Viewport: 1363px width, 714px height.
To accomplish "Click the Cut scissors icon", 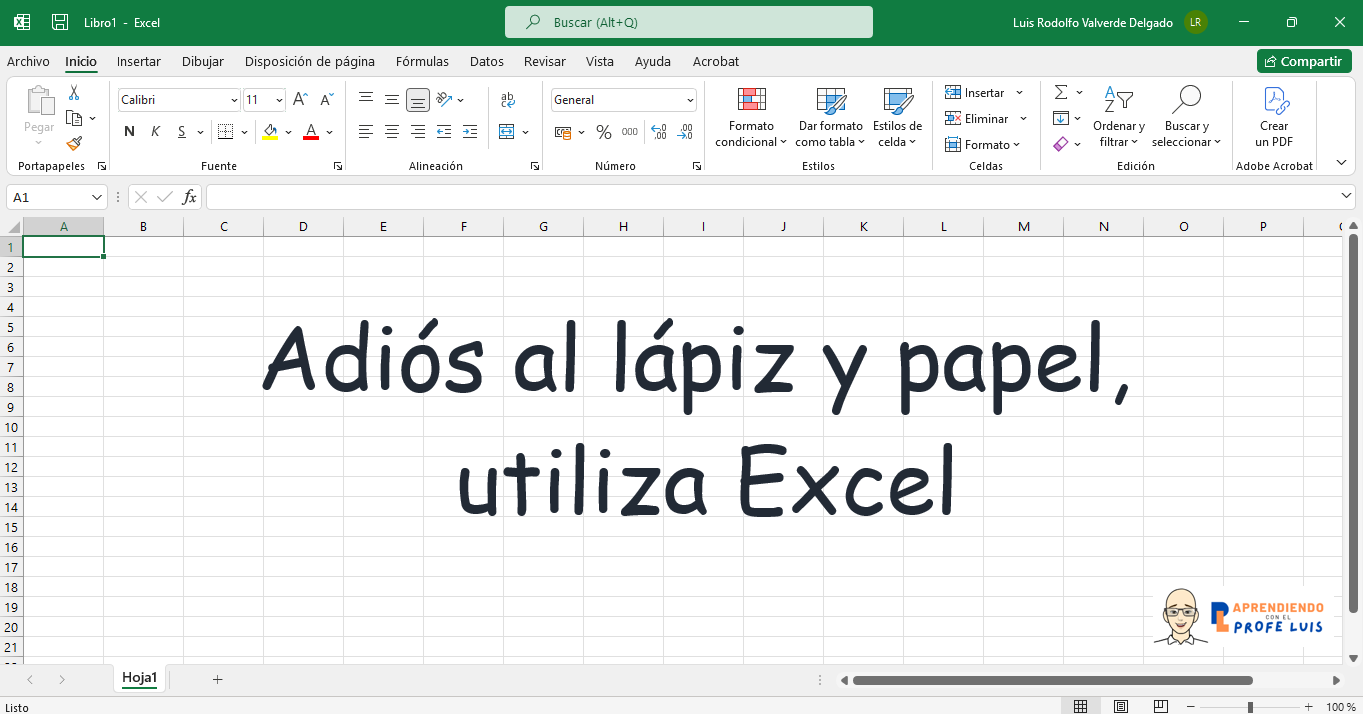I will coord(74,93).
